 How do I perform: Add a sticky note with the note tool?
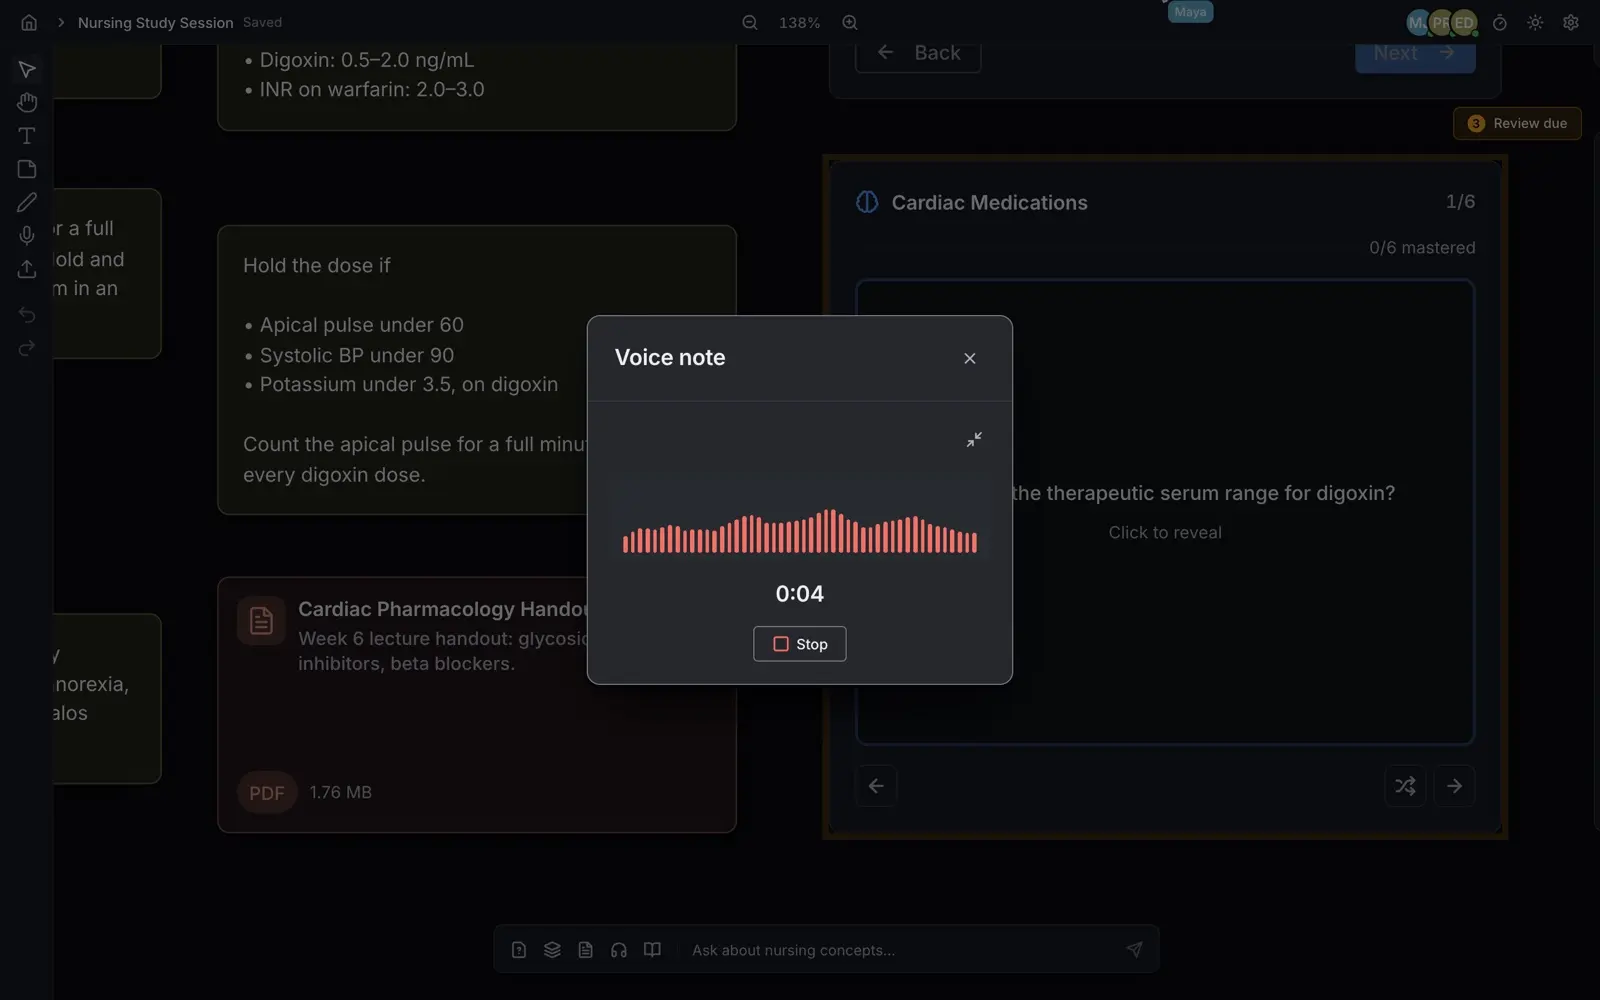tap(27, 169)
